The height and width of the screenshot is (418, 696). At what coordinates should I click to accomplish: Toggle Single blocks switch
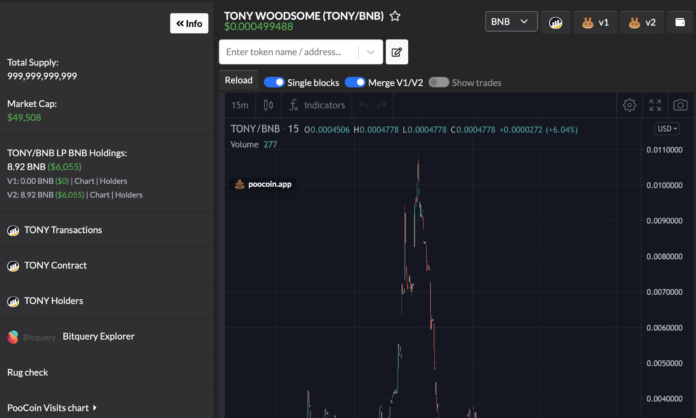coord(274,82)
